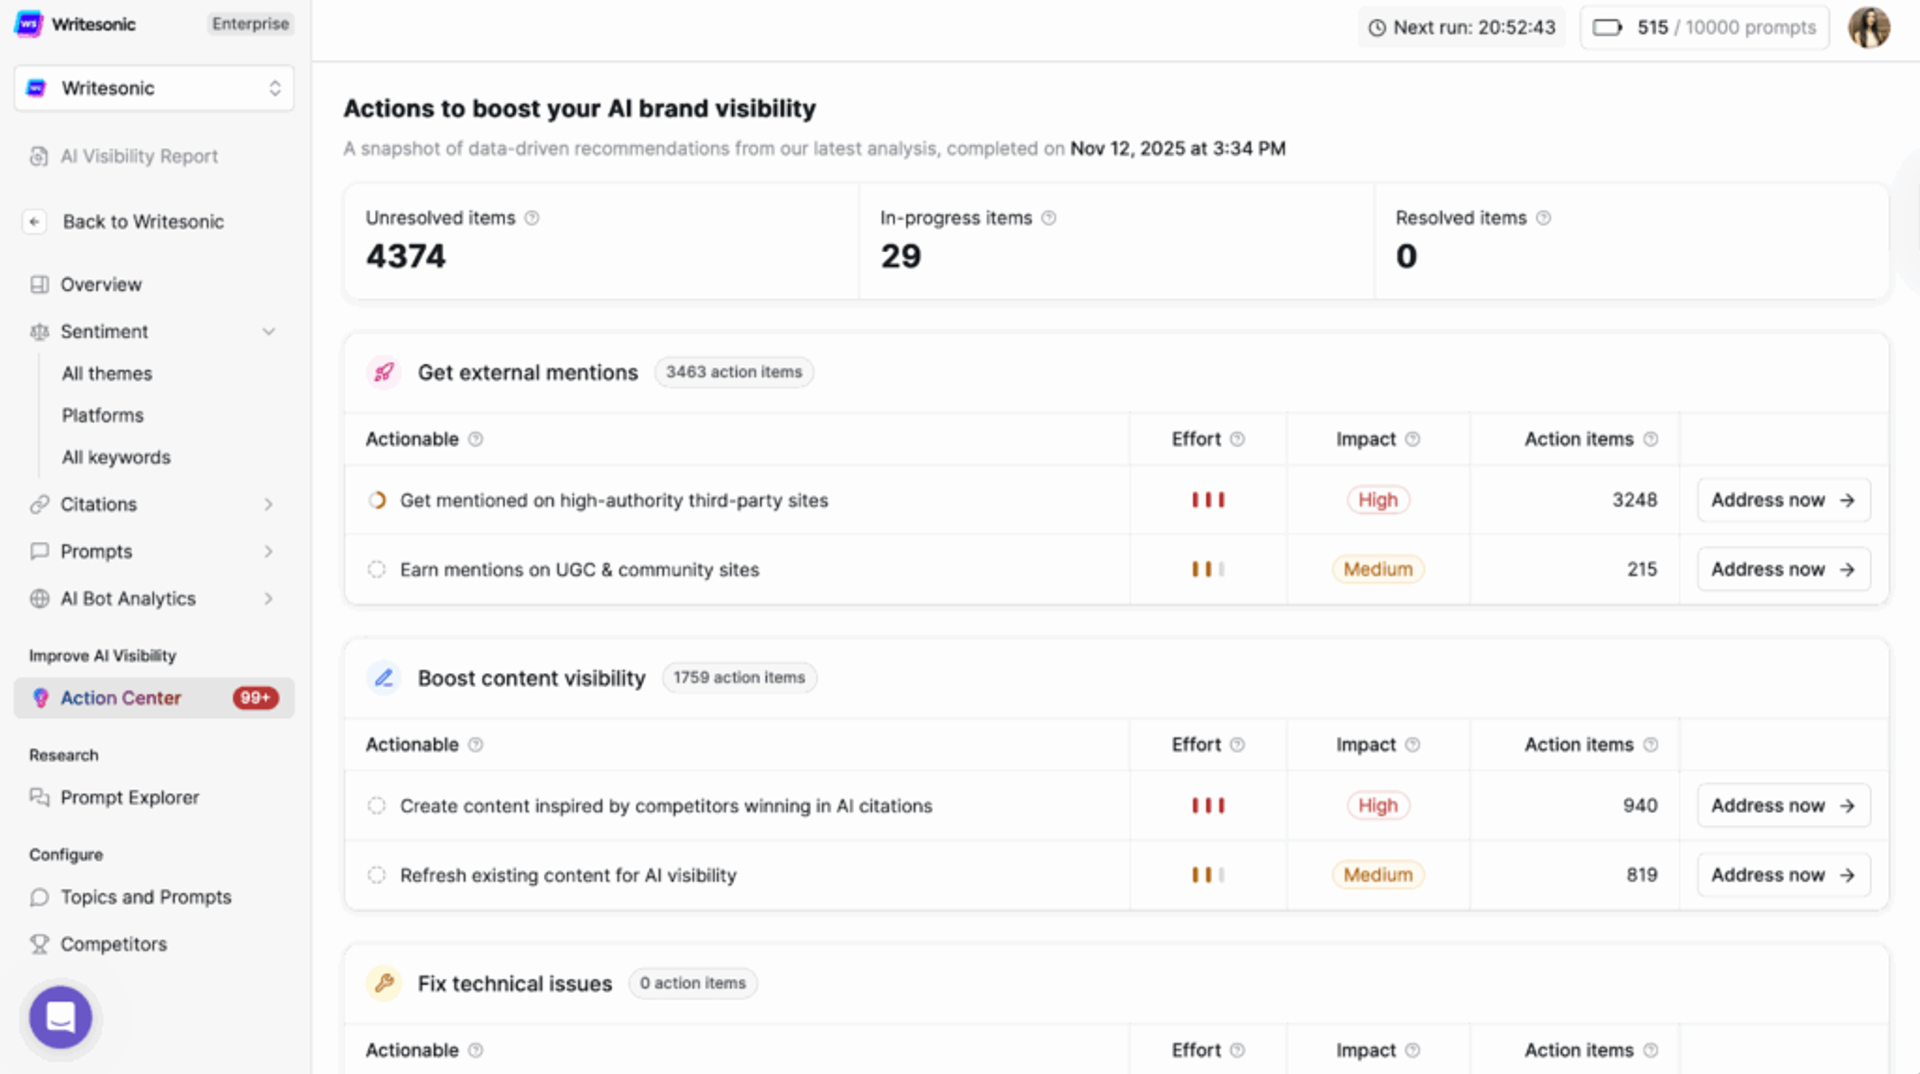Open the Action Center sidebar item
This screenshot has height=1074, width=1920.
154,698
